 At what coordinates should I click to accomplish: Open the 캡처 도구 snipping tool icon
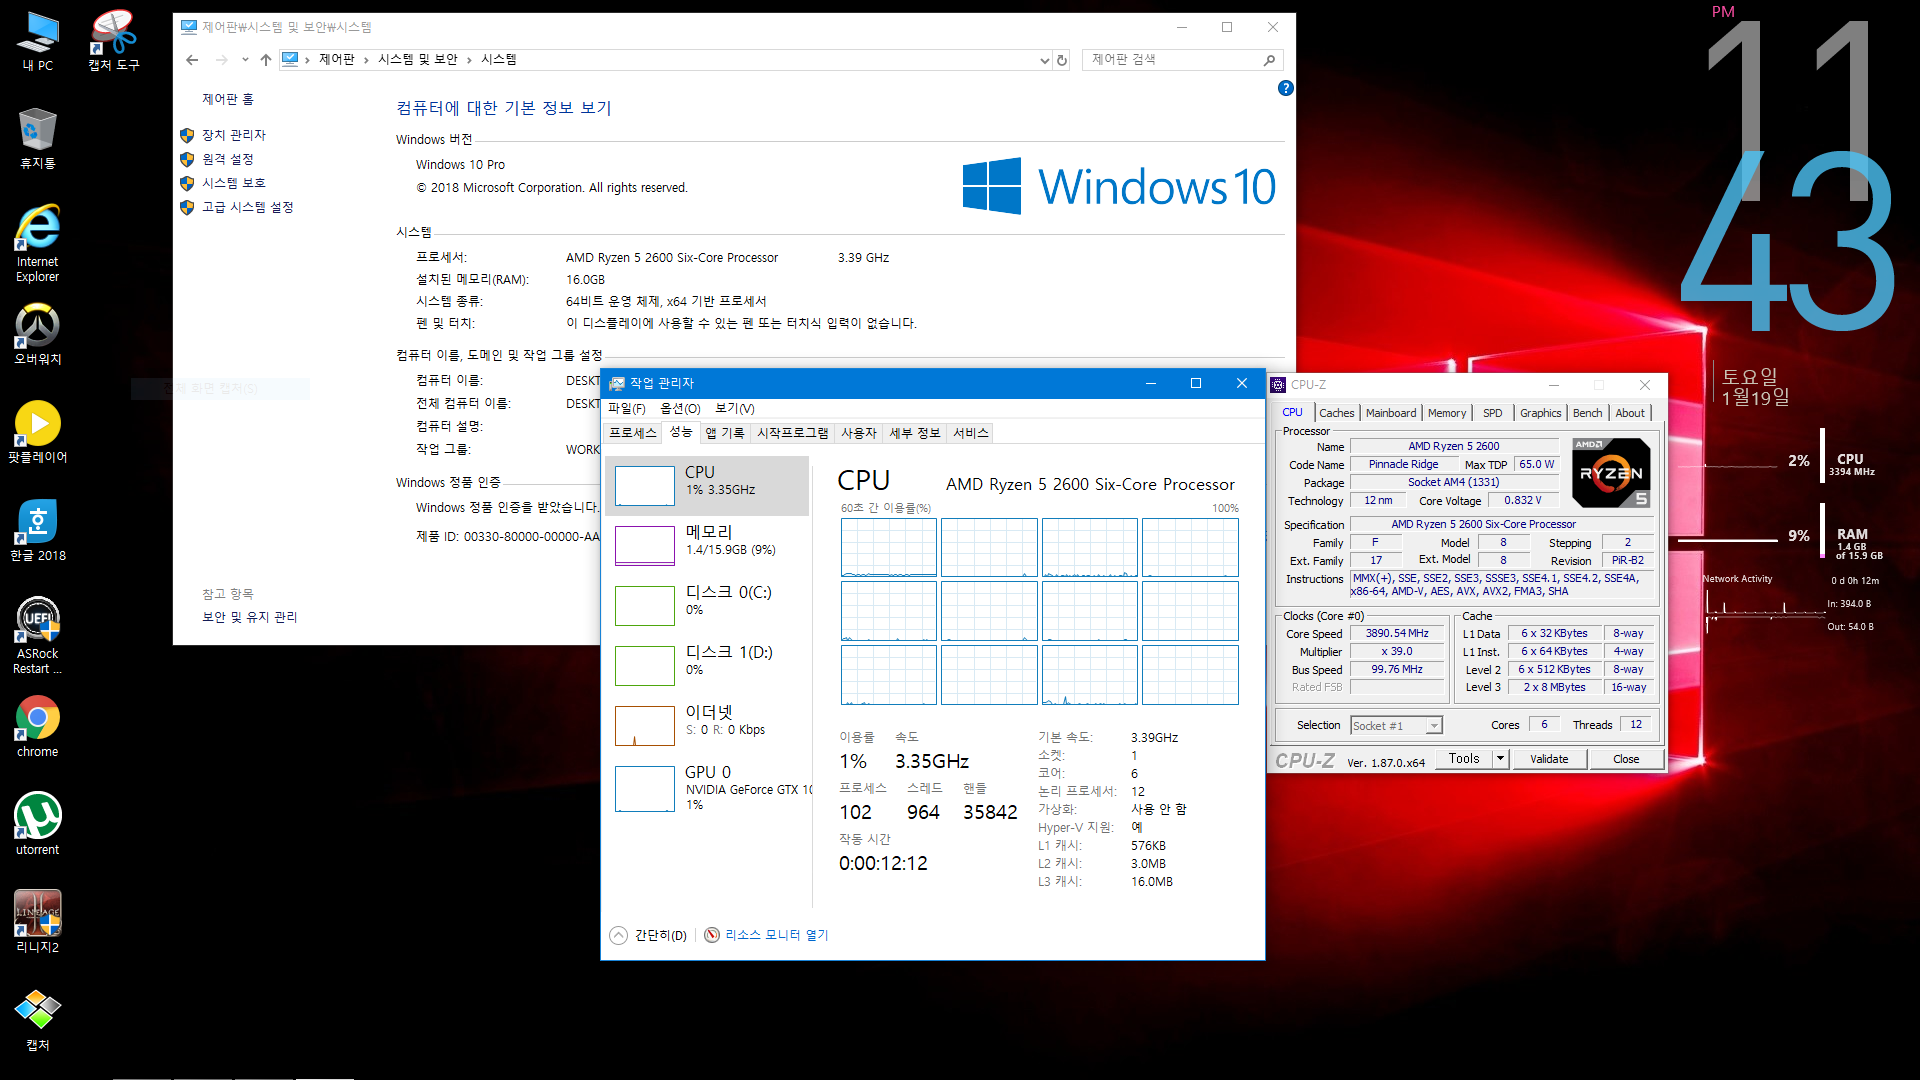click(x=114, y=41)
